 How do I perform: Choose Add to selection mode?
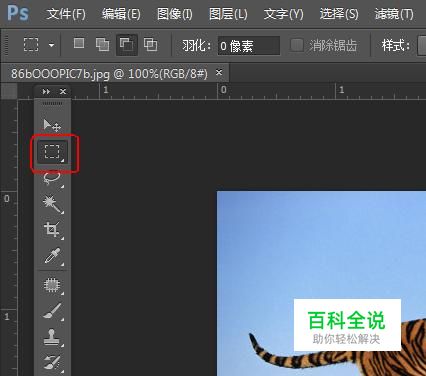(102, 44)
